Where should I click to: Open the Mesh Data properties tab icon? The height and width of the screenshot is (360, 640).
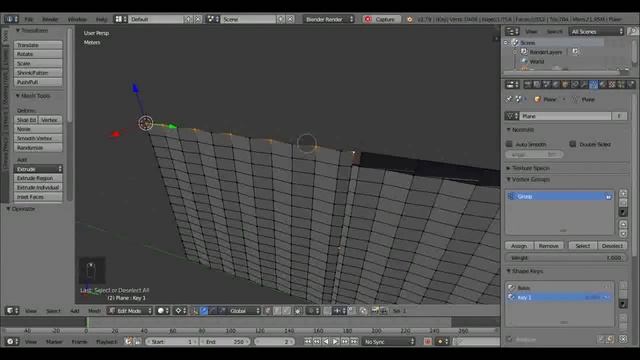(593, 84)
